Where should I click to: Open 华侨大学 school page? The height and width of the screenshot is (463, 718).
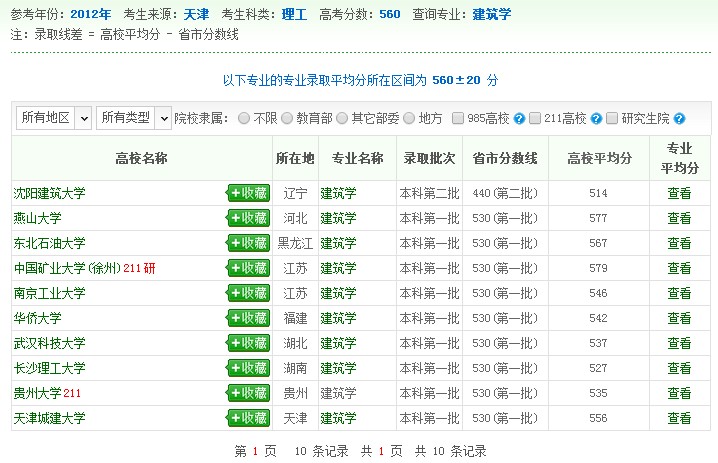(x=37, y=318)
